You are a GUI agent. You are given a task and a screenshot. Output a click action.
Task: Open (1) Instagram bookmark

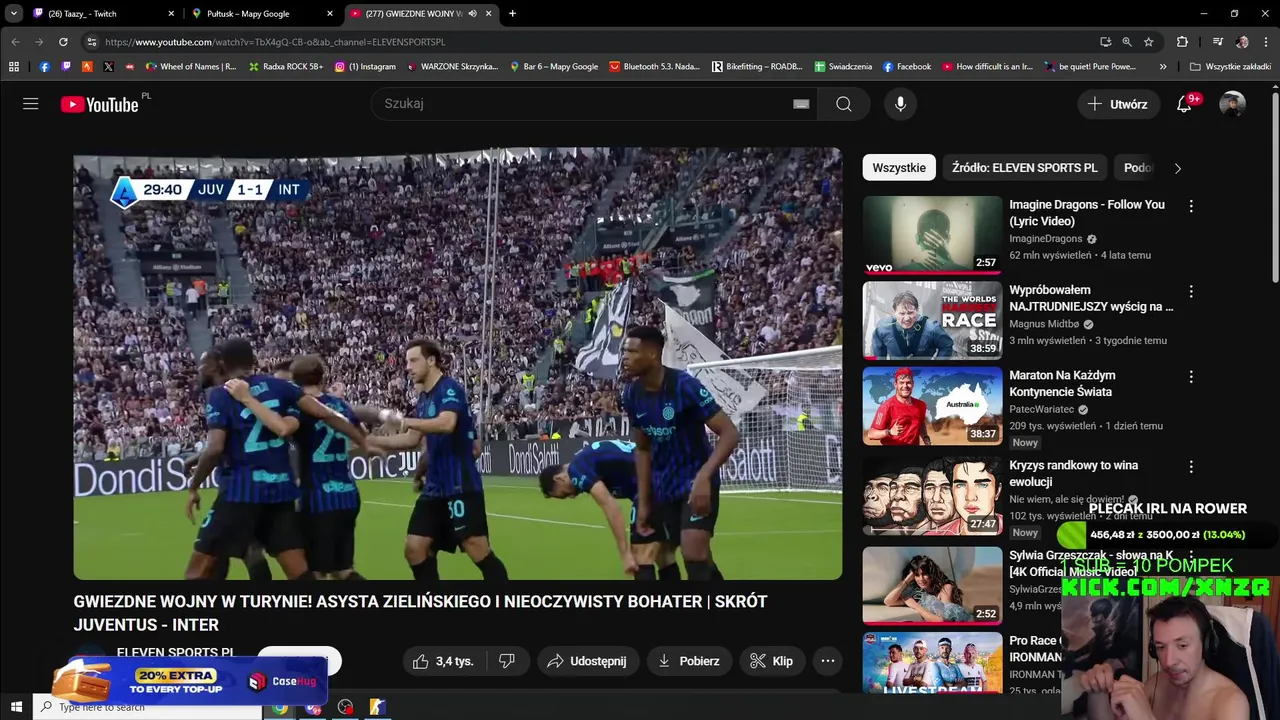point(365,67)
